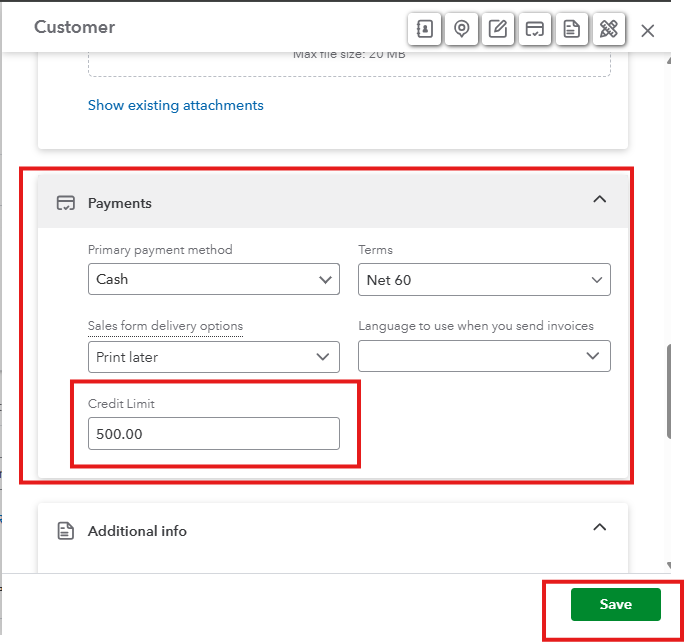This screenshot has height=642, width=685.
Task: Click the payments card icon in header
Action: 534,29
